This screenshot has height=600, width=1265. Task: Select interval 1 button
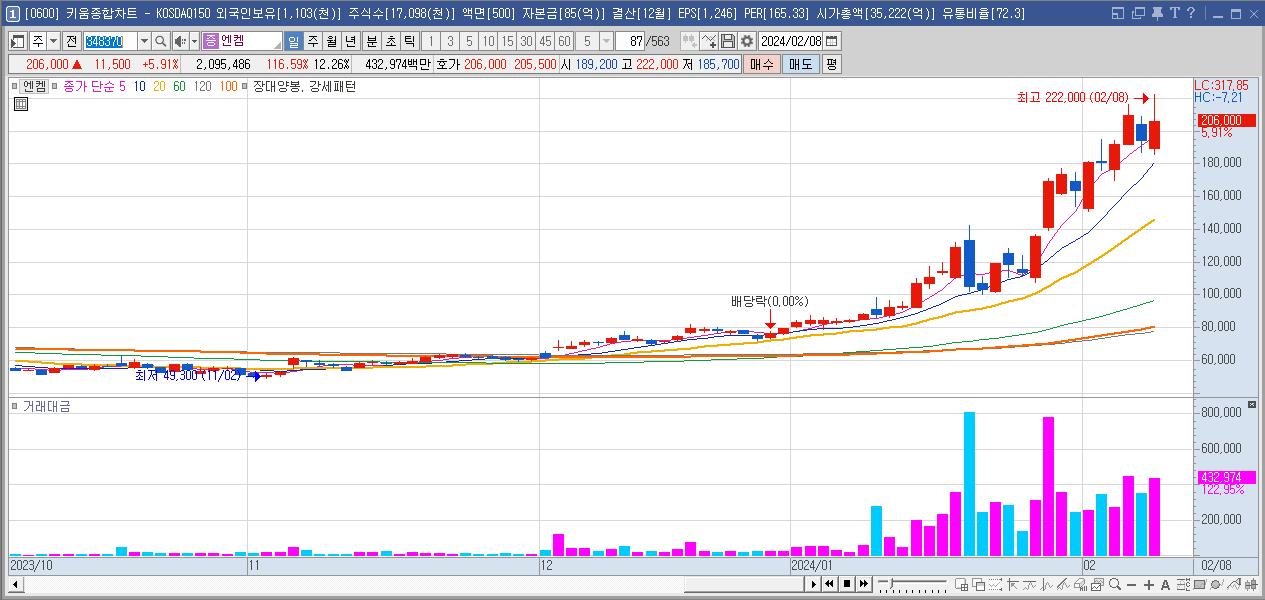[431, 41]
